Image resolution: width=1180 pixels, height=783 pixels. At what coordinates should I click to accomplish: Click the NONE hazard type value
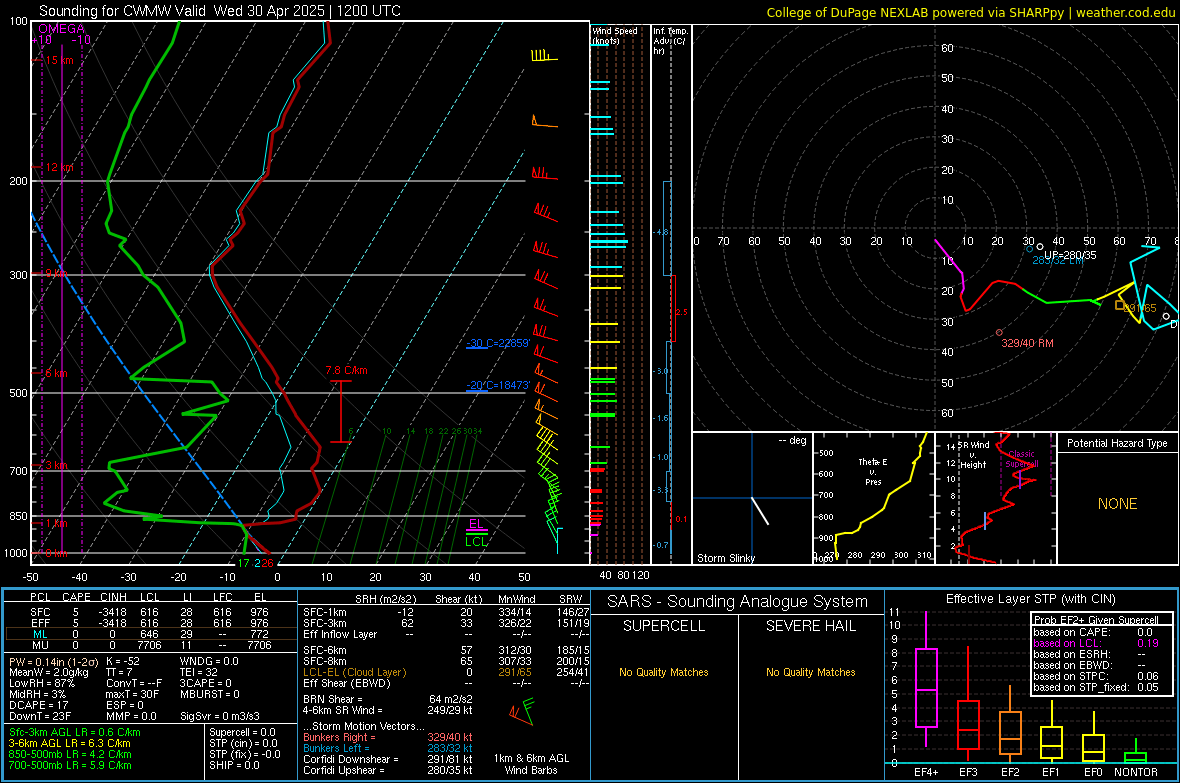(x=1117, y=504)
